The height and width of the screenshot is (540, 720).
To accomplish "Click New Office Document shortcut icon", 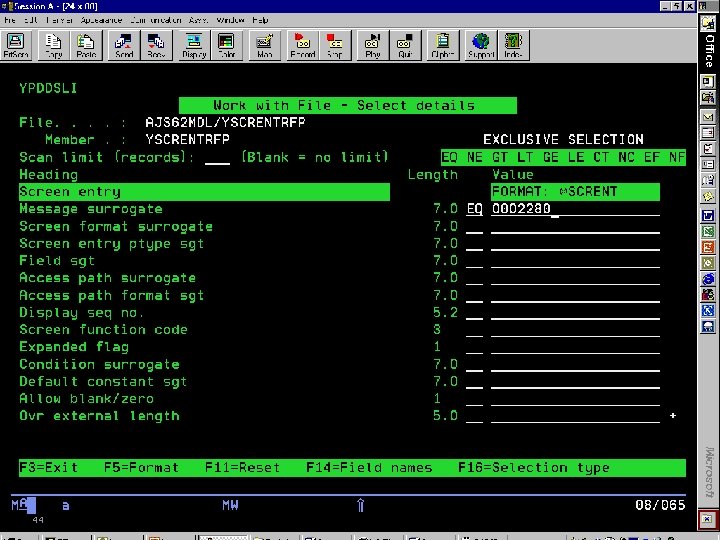I will [x=708, y=82].
